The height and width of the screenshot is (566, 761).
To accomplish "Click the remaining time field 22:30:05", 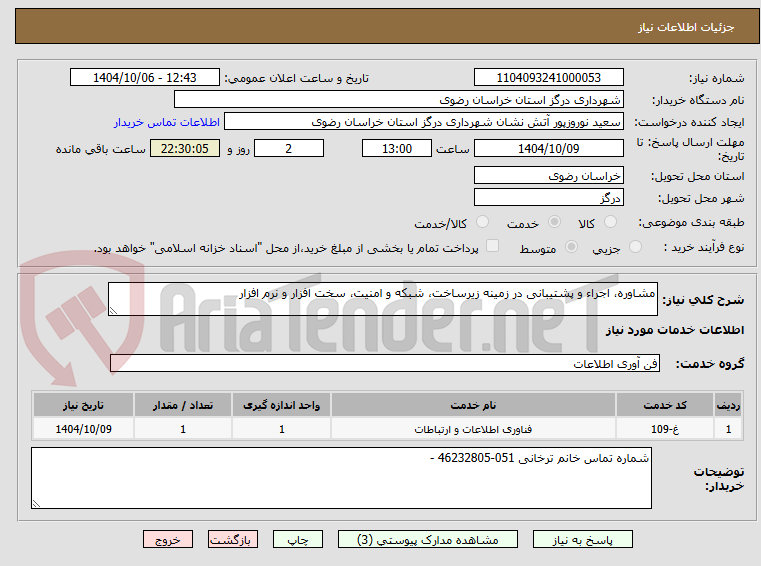I will tap(185, 149).
